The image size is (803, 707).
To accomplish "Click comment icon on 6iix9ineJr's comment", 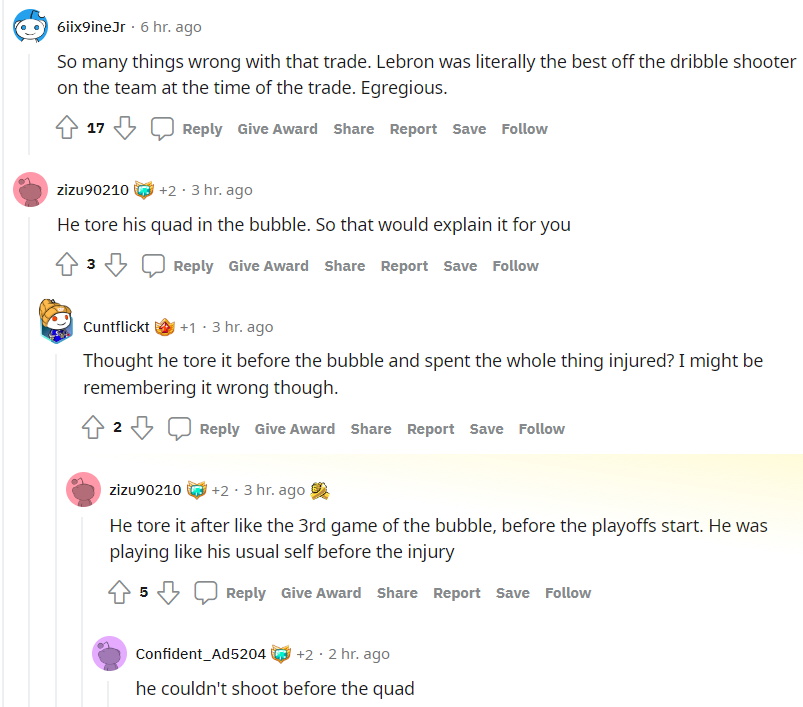I will tap(162, 129).
